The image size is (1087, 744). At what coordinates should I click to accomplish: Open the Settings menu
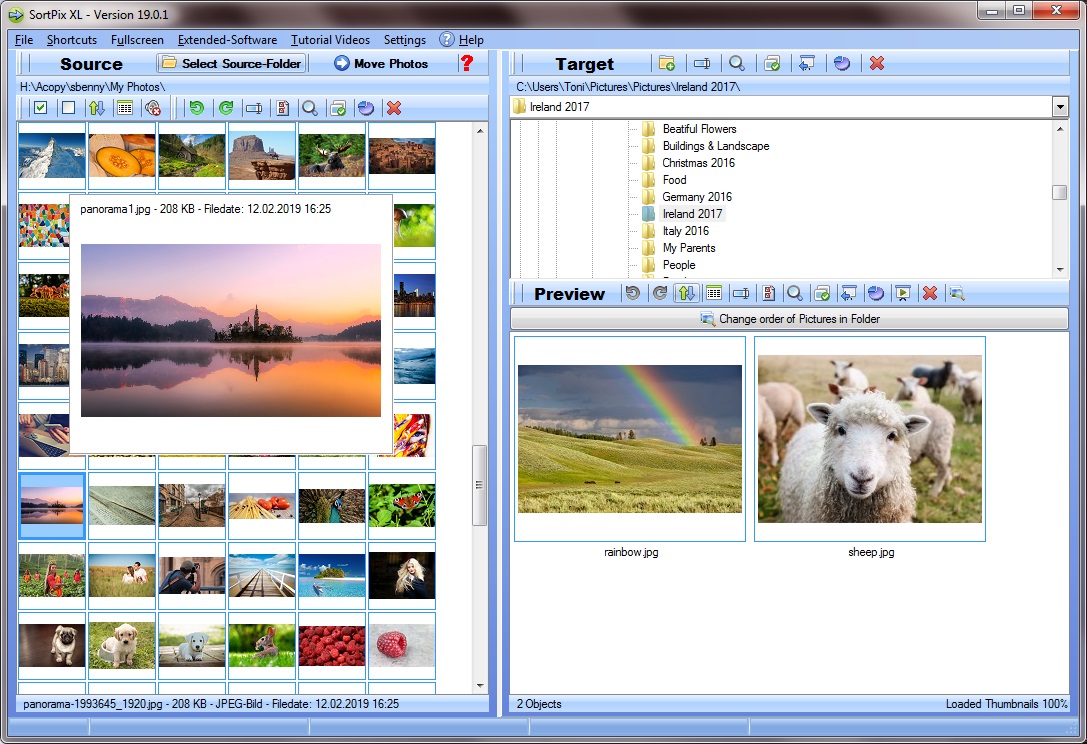[x=404, y=40]
